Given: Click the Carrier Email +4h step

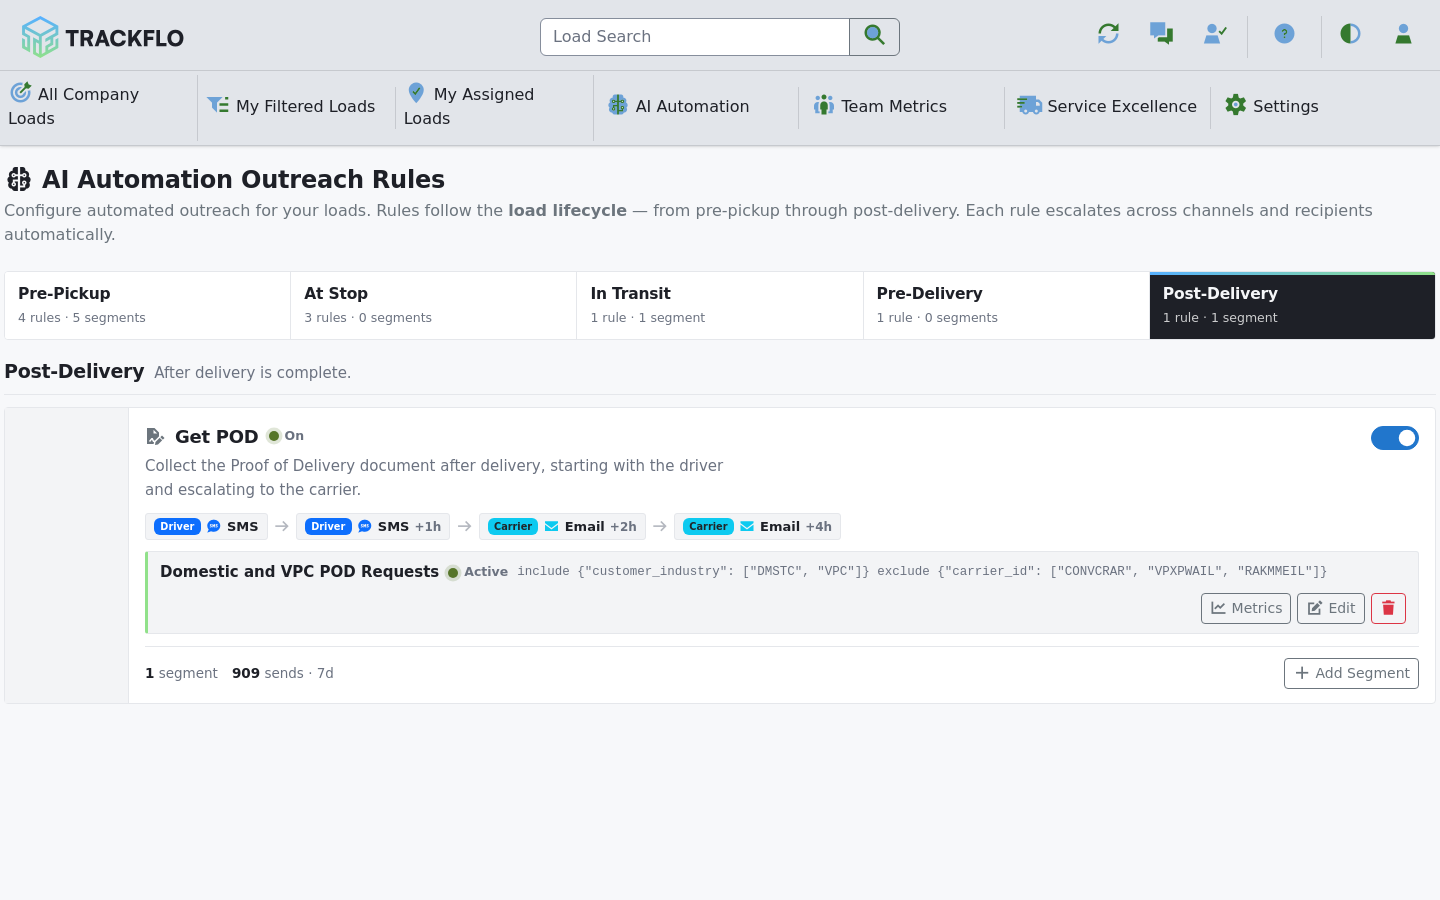Looking at the screenshot, I should (x=757, y=527).
